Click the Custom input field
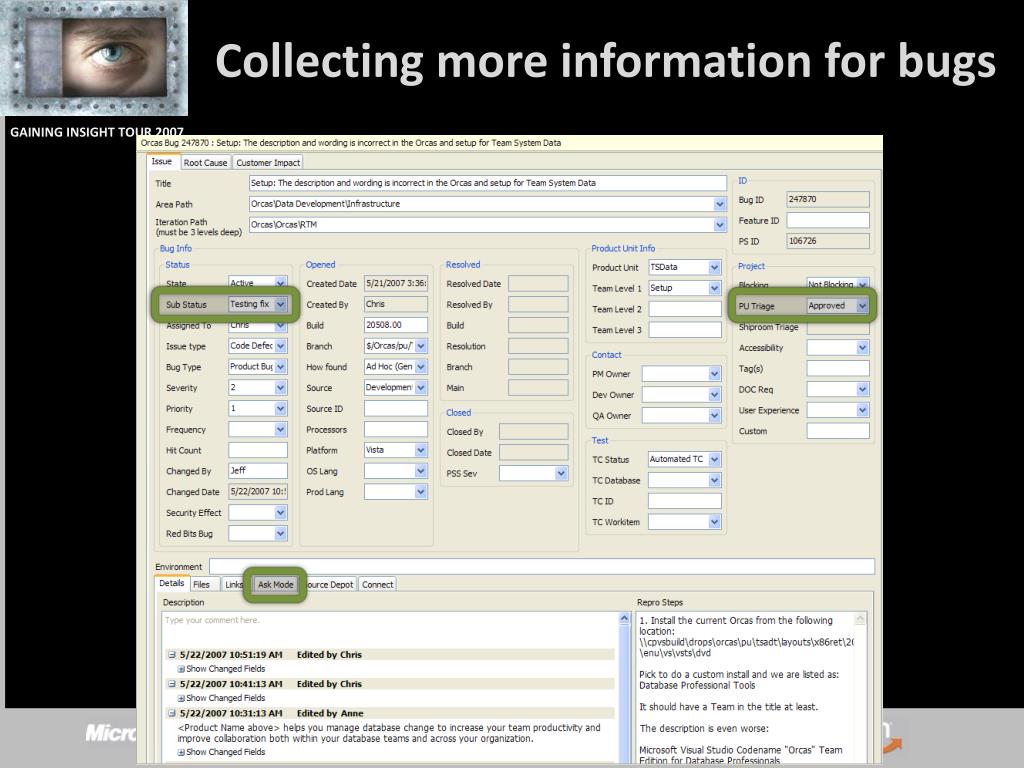Screen dimensions: 1024x768 point(838,431)
